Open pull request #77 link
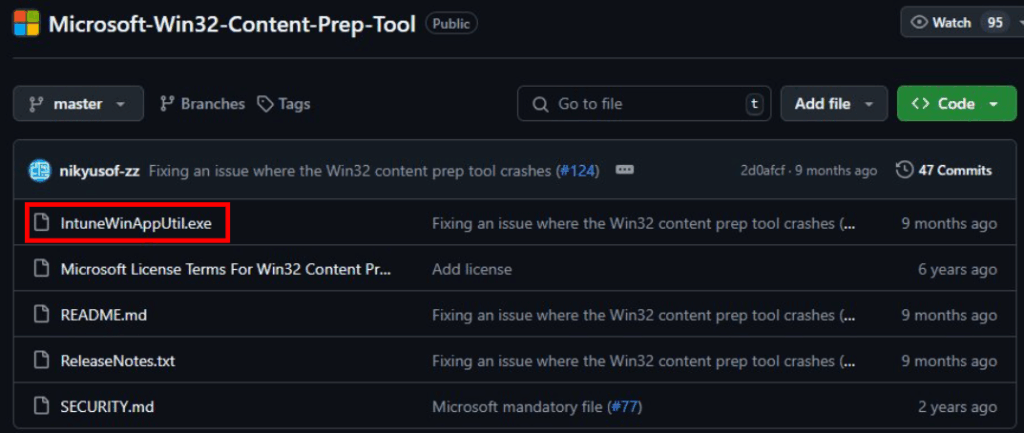 click(625, 408)
